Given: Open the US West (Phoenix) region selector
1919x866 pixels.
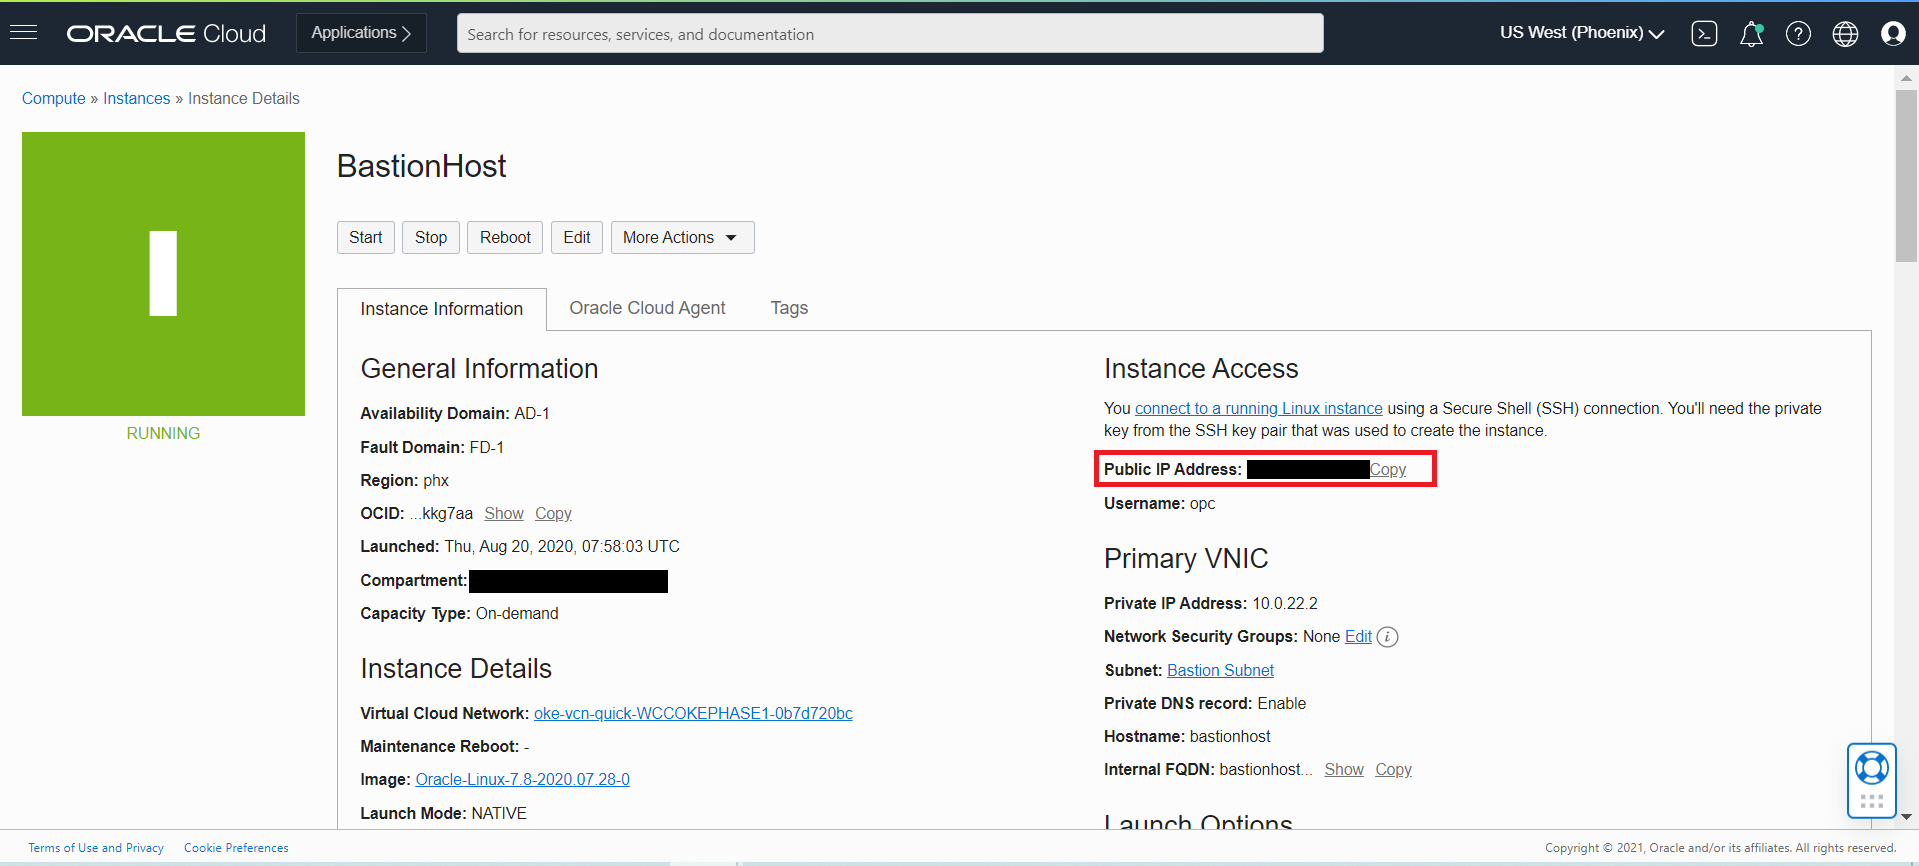Looking at the screenshot, I should pyautogui.click(x=1582, y=33).
